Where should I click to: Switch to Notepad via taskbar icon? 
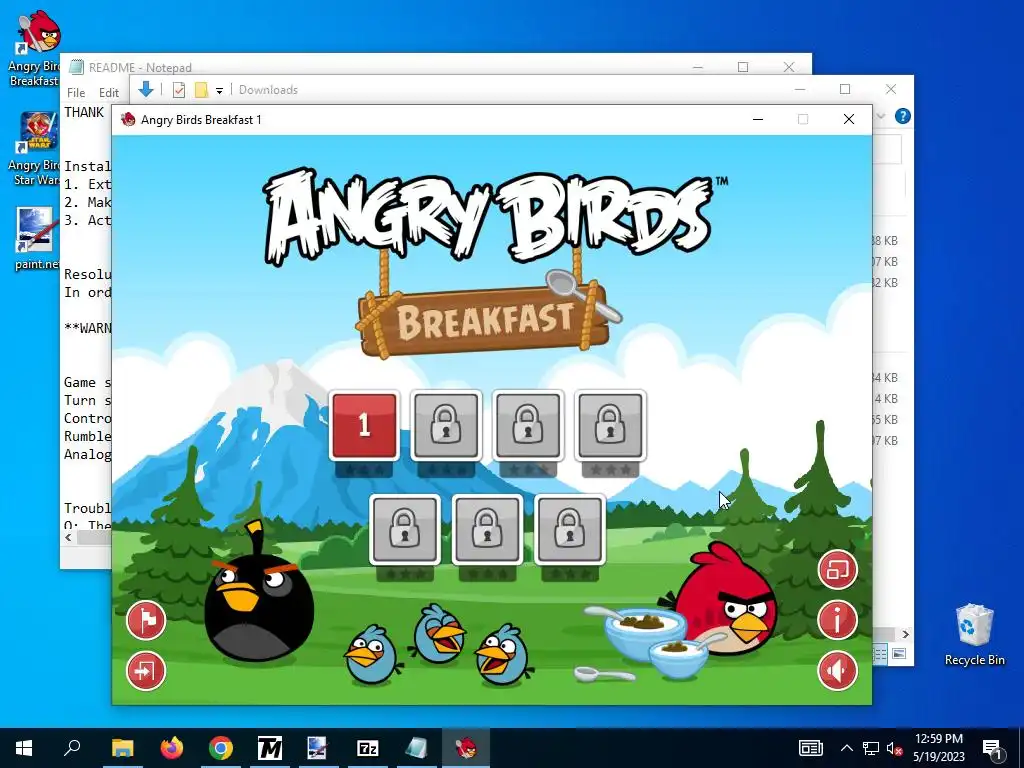[417, 748]
